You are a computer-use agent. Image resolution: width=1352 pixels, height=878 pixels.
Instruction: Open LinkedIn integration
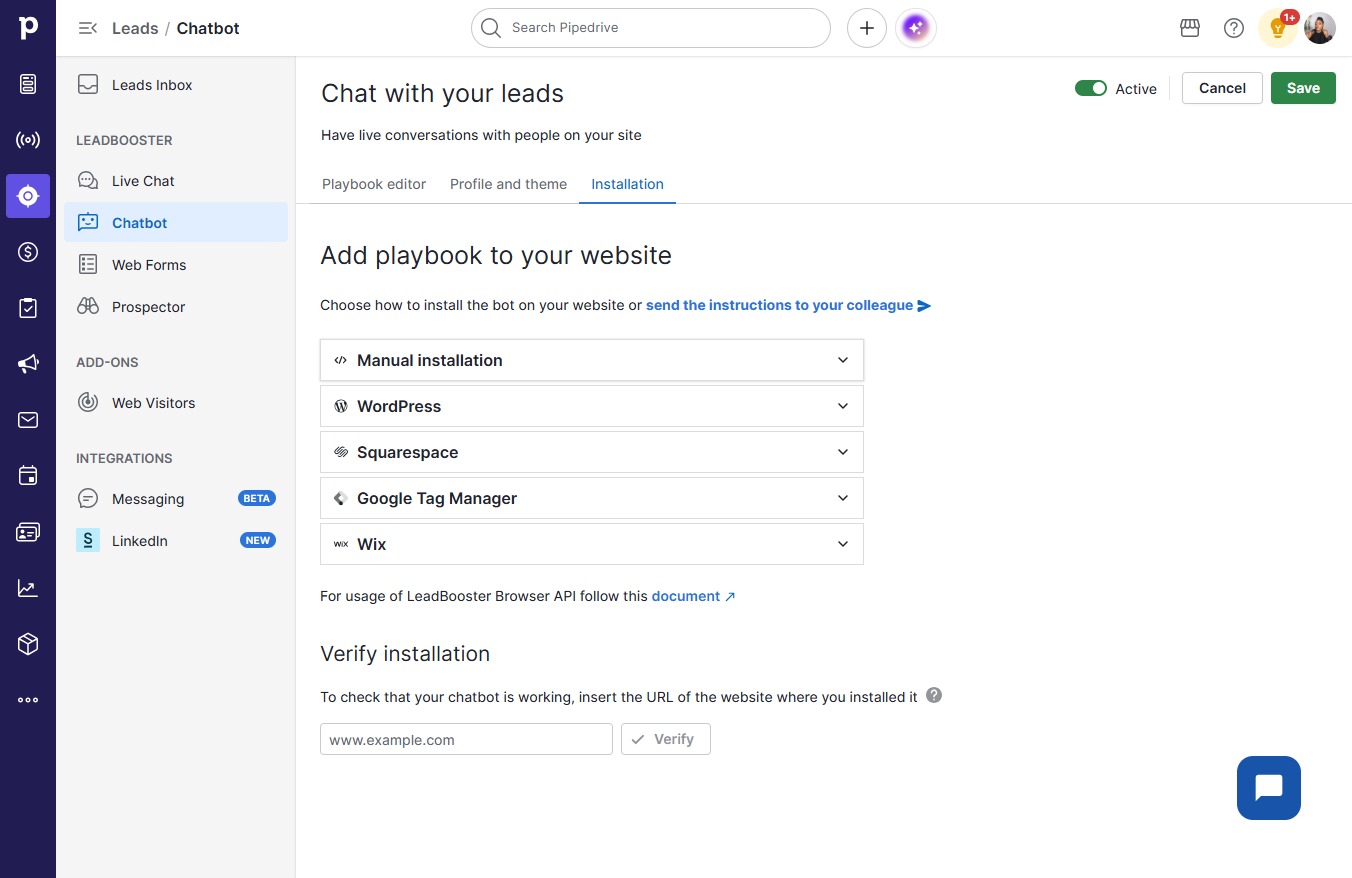[x=176, y=541]
